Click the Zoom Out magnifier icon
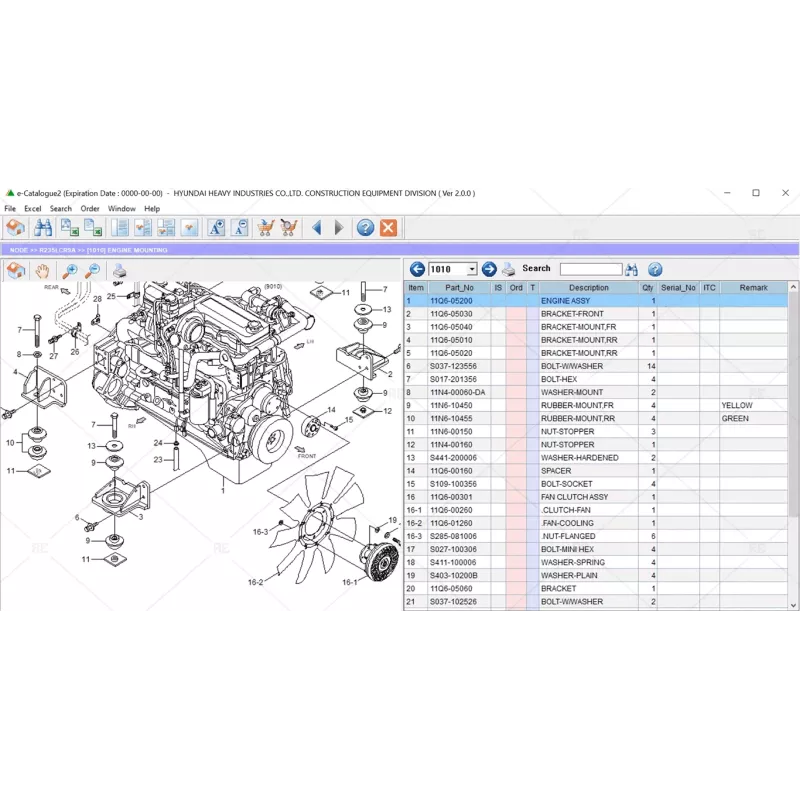 92,270
